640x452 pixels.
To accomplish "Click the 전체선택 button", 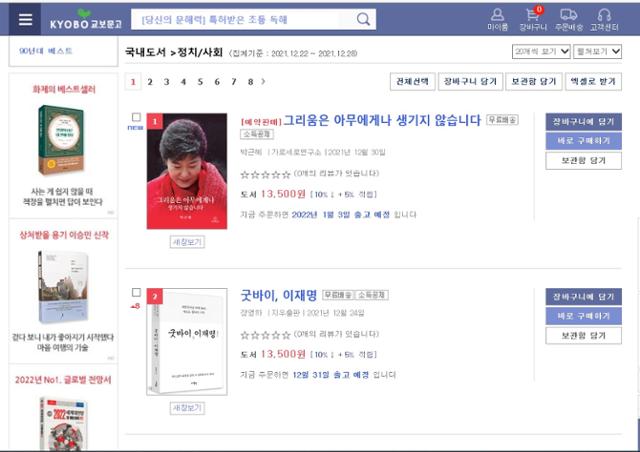I will click(x=413, y=81).
